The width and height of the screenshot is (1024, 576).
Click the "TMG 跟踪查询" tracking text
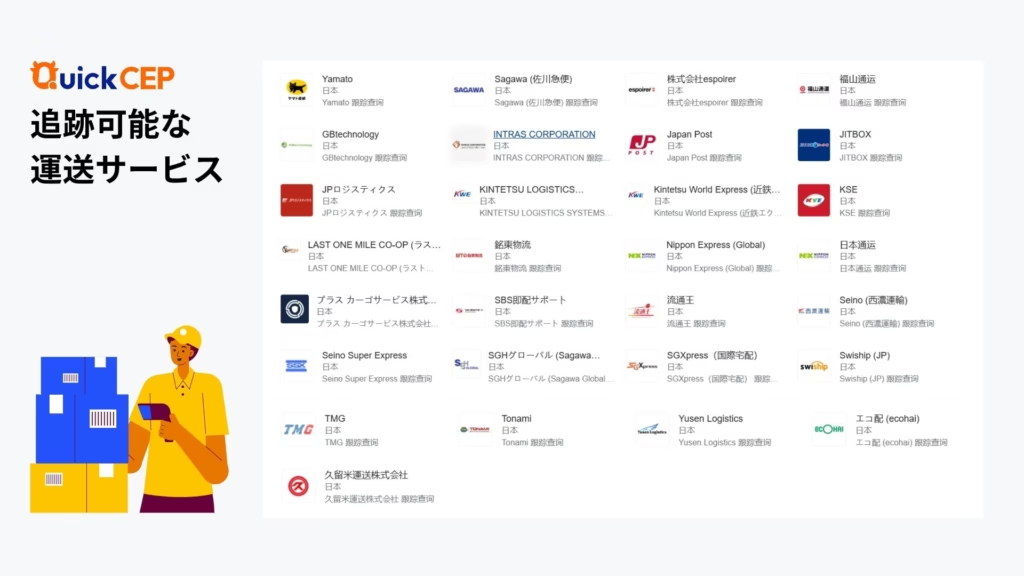point(351,442)
